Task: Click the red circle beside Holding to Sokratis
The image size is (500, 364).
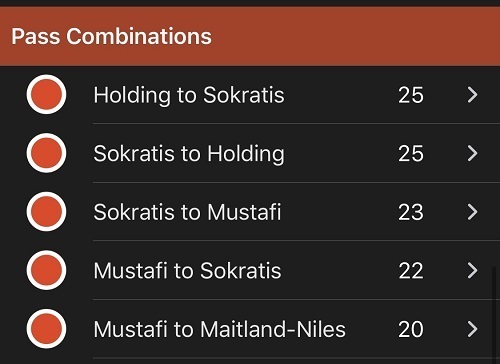Action: (46, 94)
